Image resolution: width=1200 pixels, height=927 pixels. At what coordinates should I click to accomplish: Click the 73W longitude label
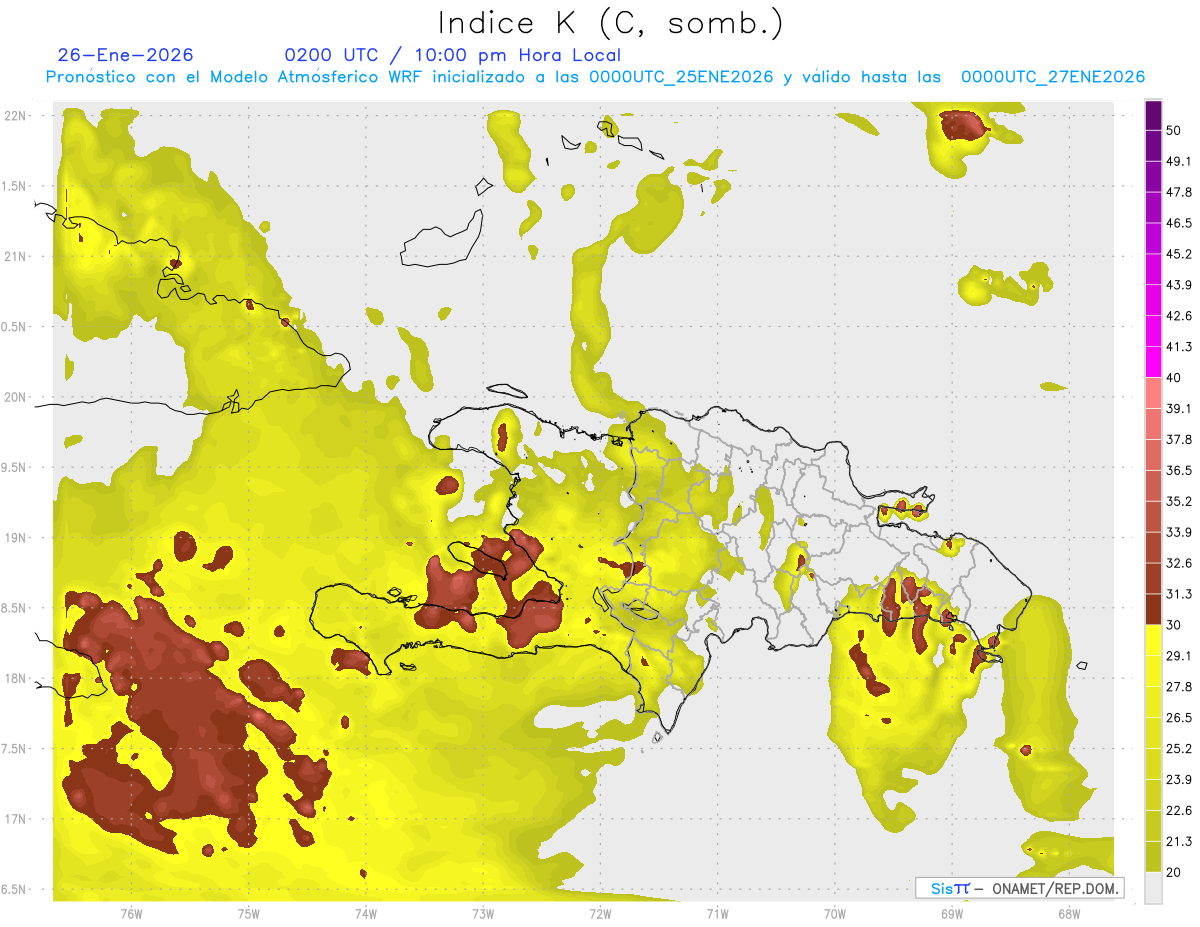click(483, 913)
